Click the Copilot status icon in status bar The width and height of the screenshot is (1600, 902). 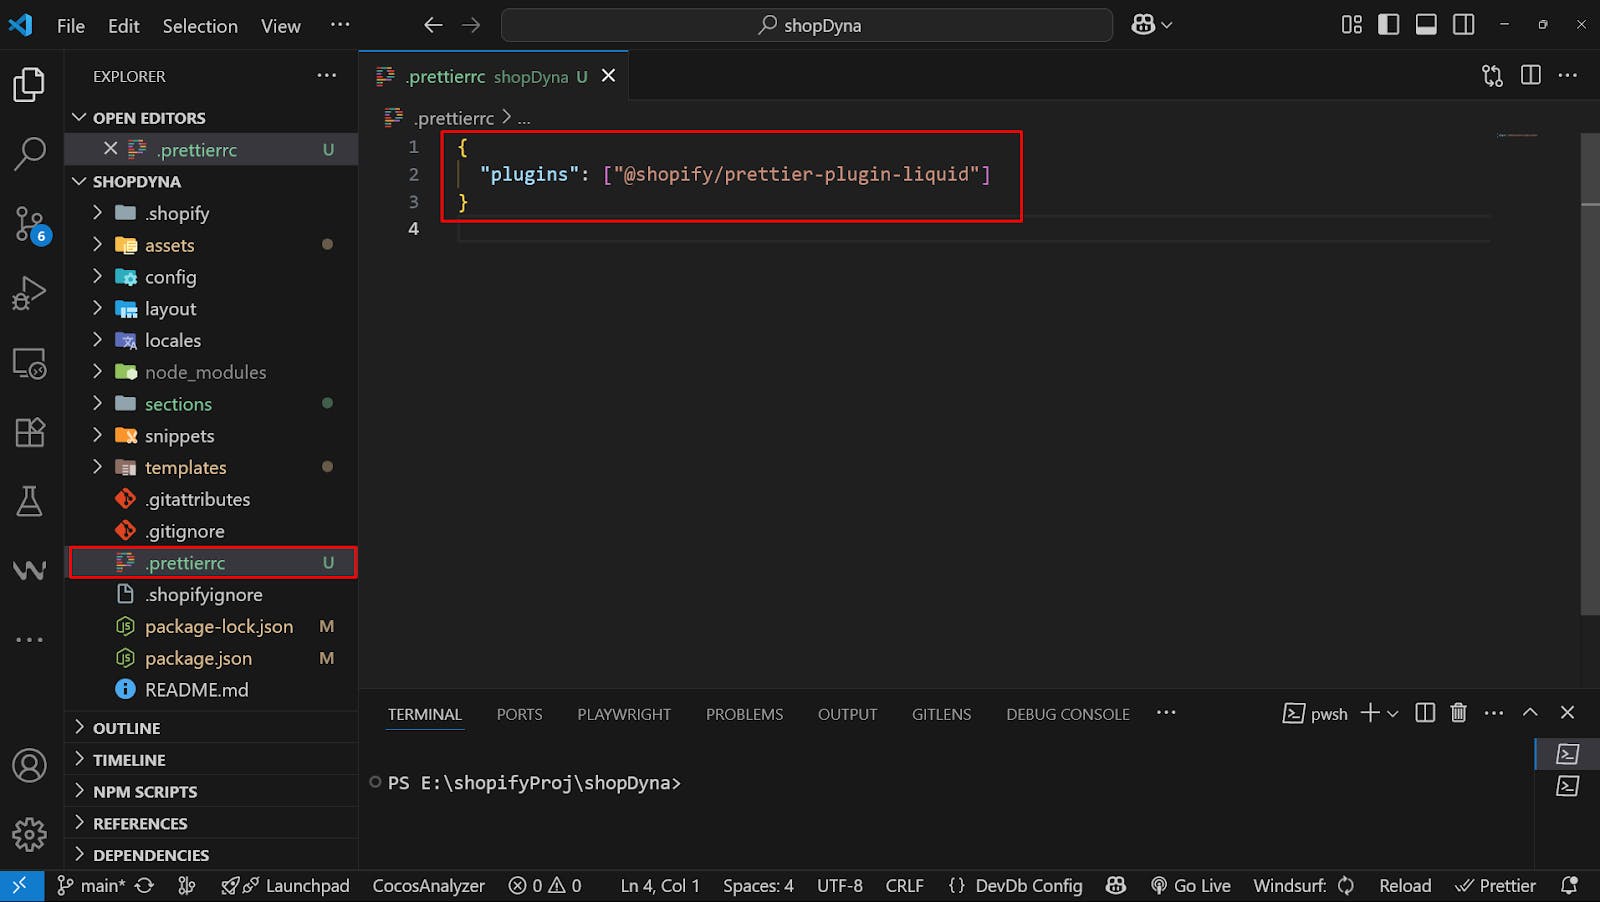coord(1116,886)
